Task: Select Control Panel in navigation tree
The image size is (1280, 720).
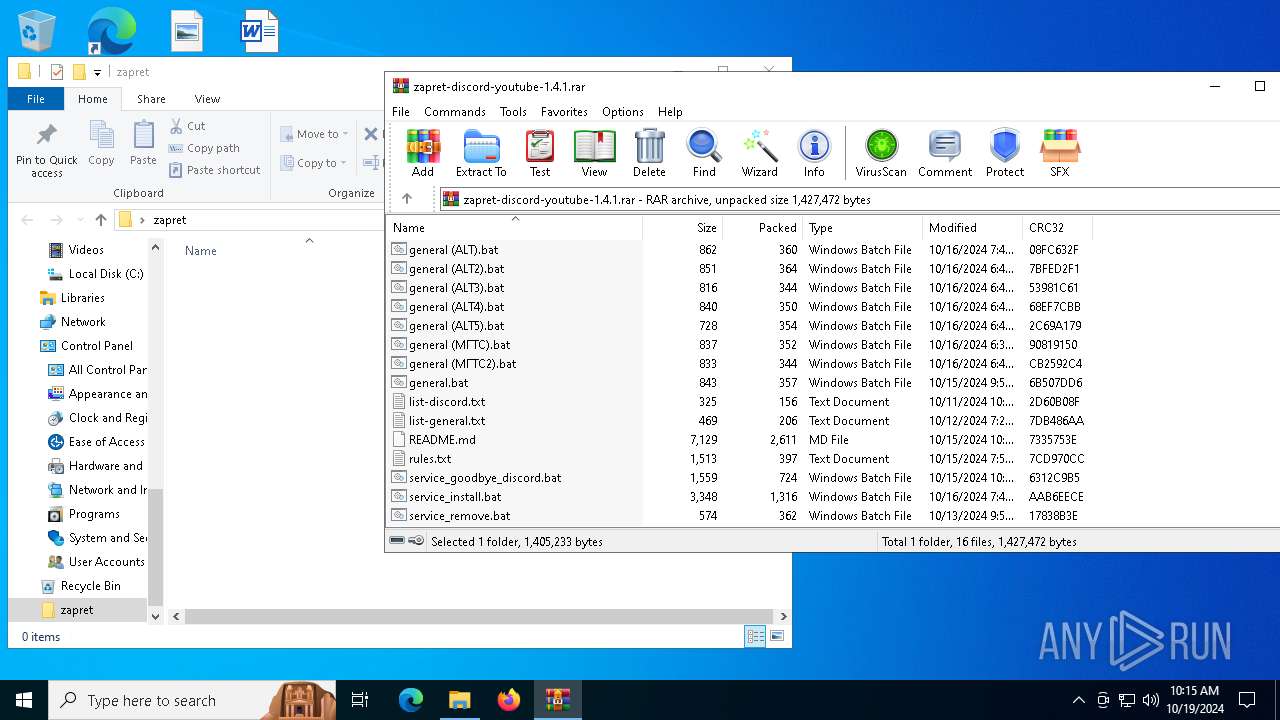Action: click(x=96, y=346)
